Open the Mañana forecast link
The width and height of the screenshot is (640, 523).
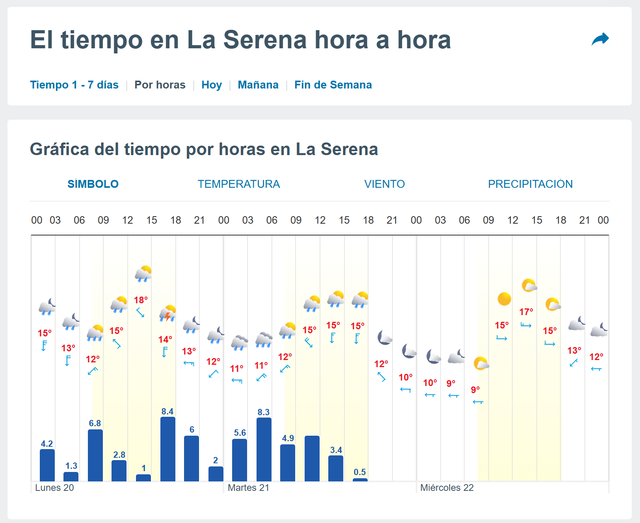point(258,85)
